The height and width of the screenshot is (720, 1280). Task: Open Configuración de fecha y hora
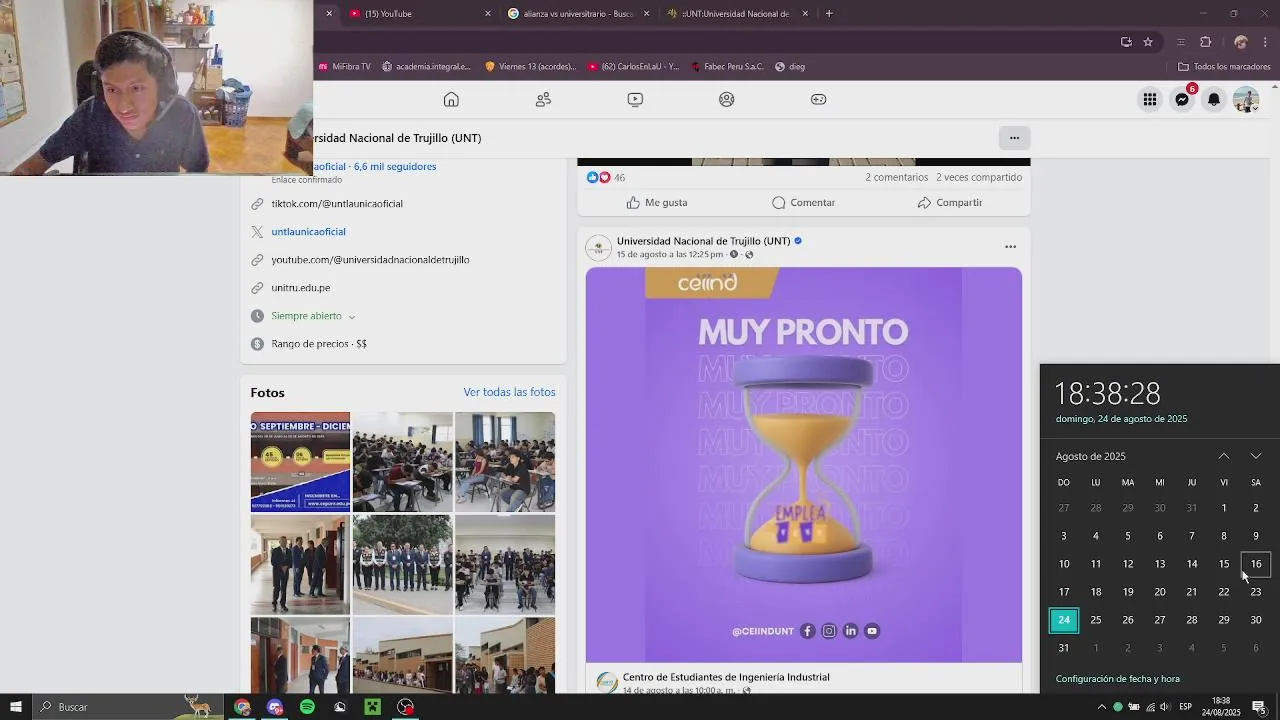point(1117,679)
